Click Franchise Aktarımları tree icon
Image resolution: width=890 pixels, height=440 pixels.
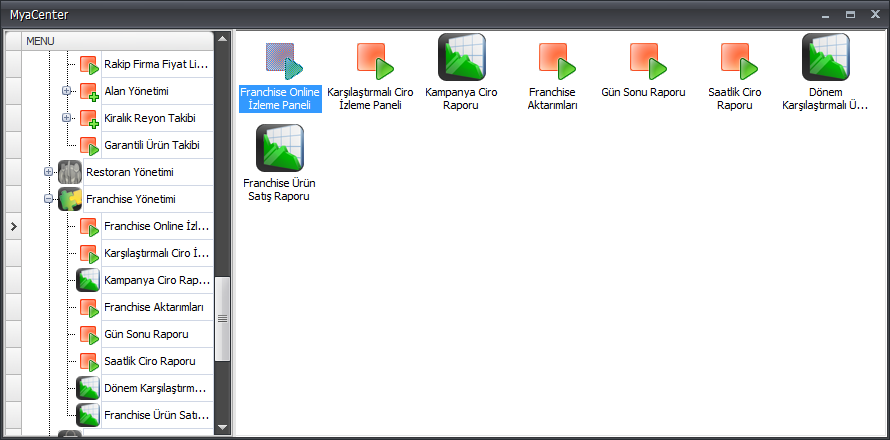89,308
